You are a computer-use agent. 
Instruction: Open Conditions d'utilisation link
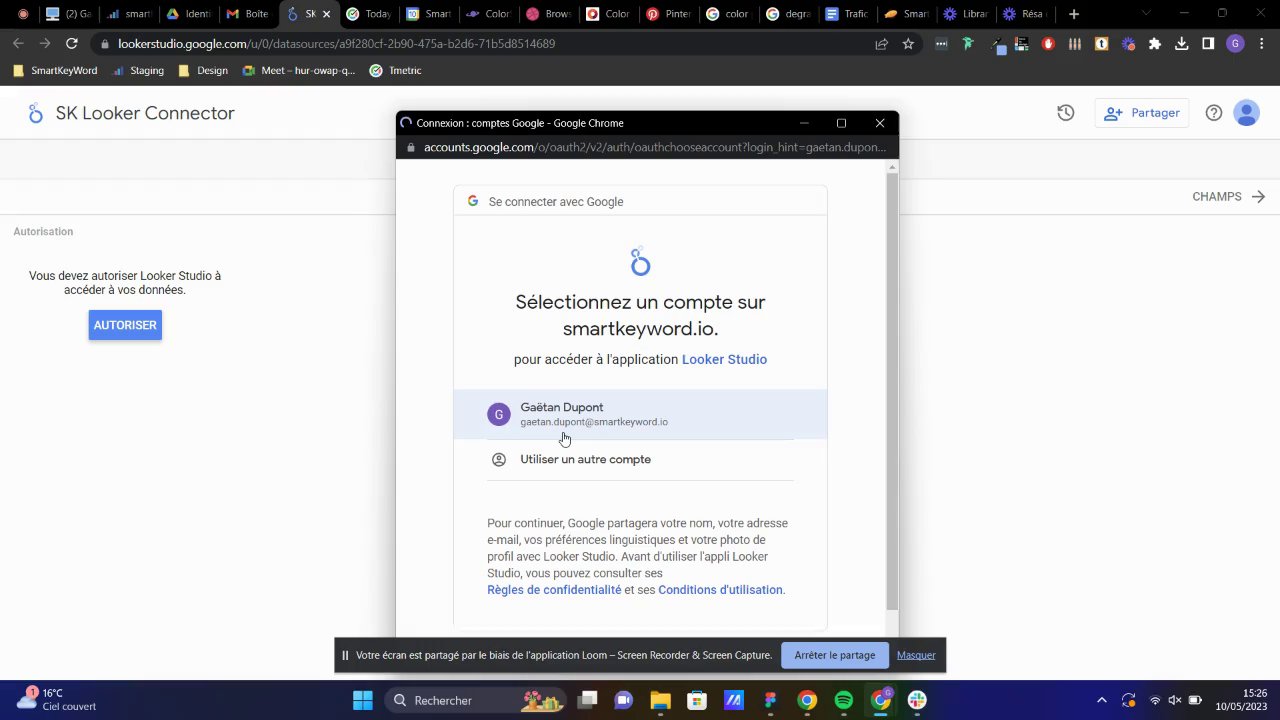pos(720,590)
